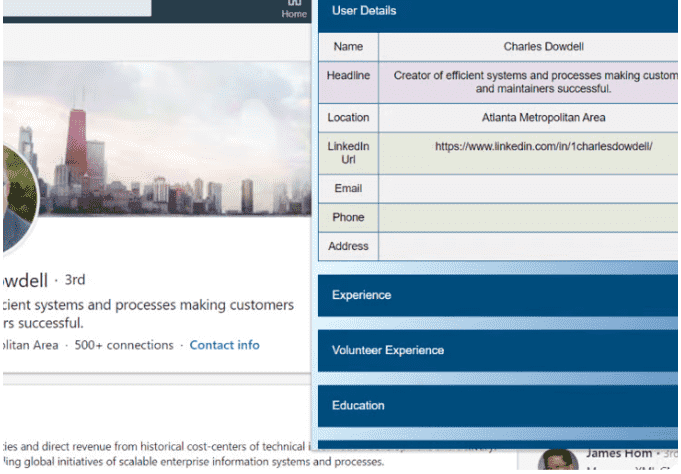
Task: Click the LinkedIn URL value in table
Action: (x=543, y=146)
